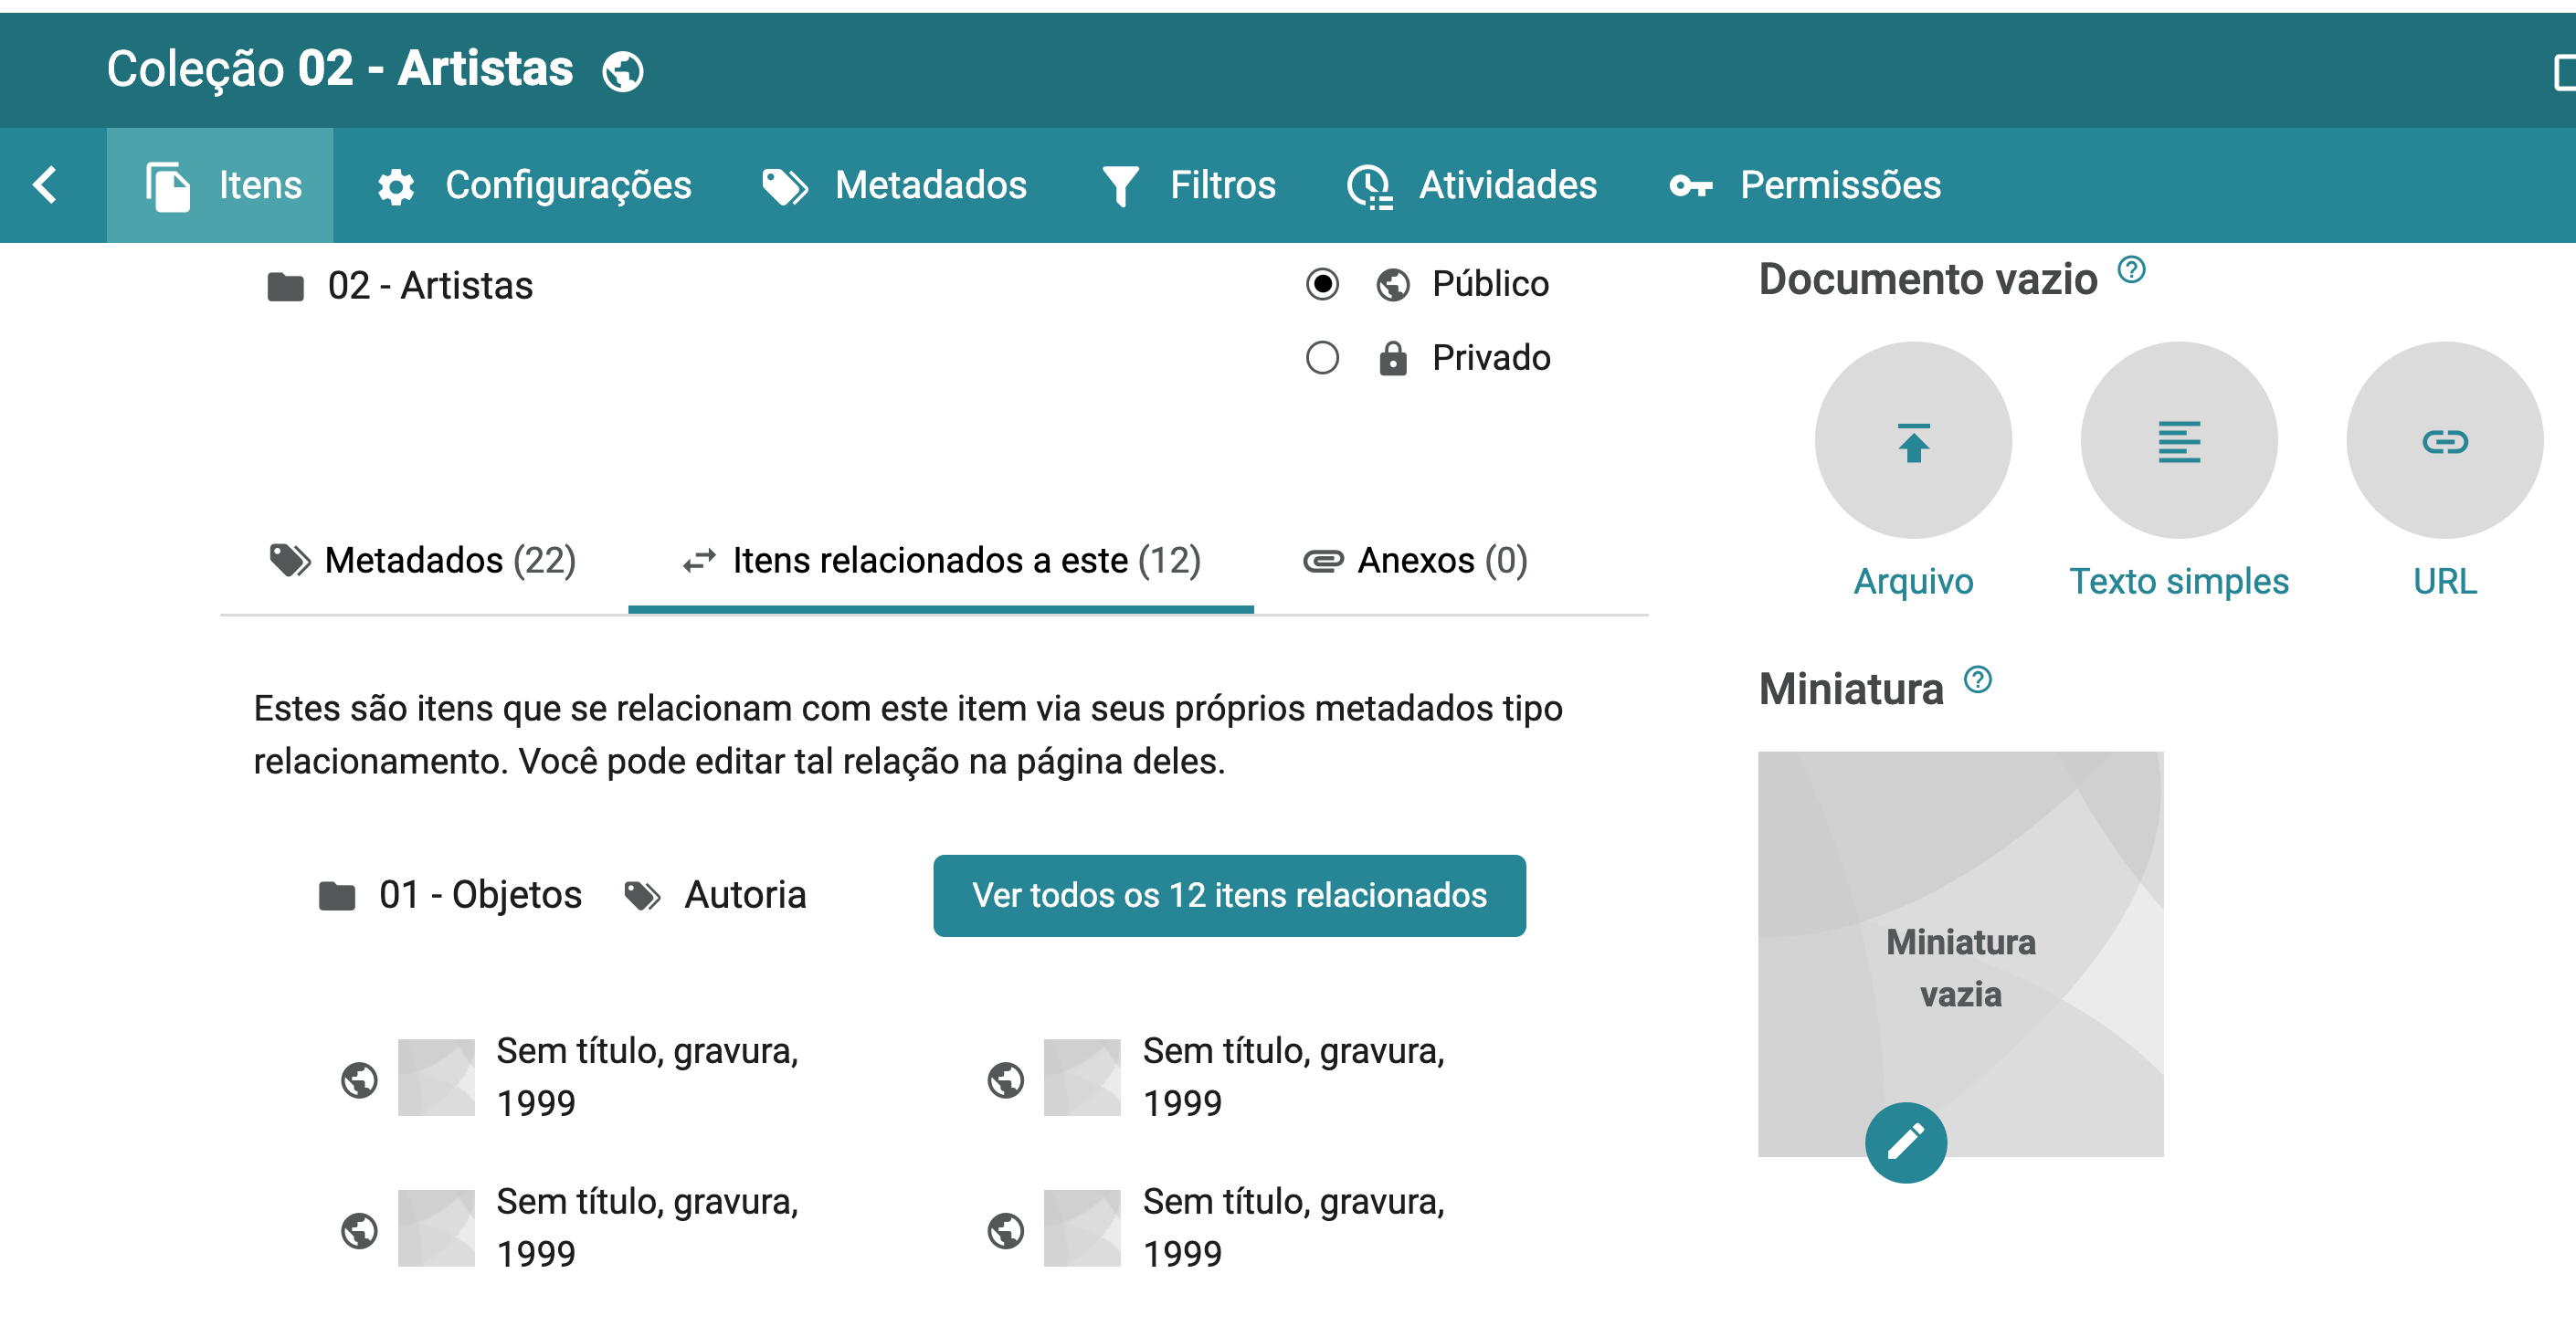Open the Permissões tab
Image resolution: width=2576 pixels, height=1337 pixels.
coord(1805,185)
